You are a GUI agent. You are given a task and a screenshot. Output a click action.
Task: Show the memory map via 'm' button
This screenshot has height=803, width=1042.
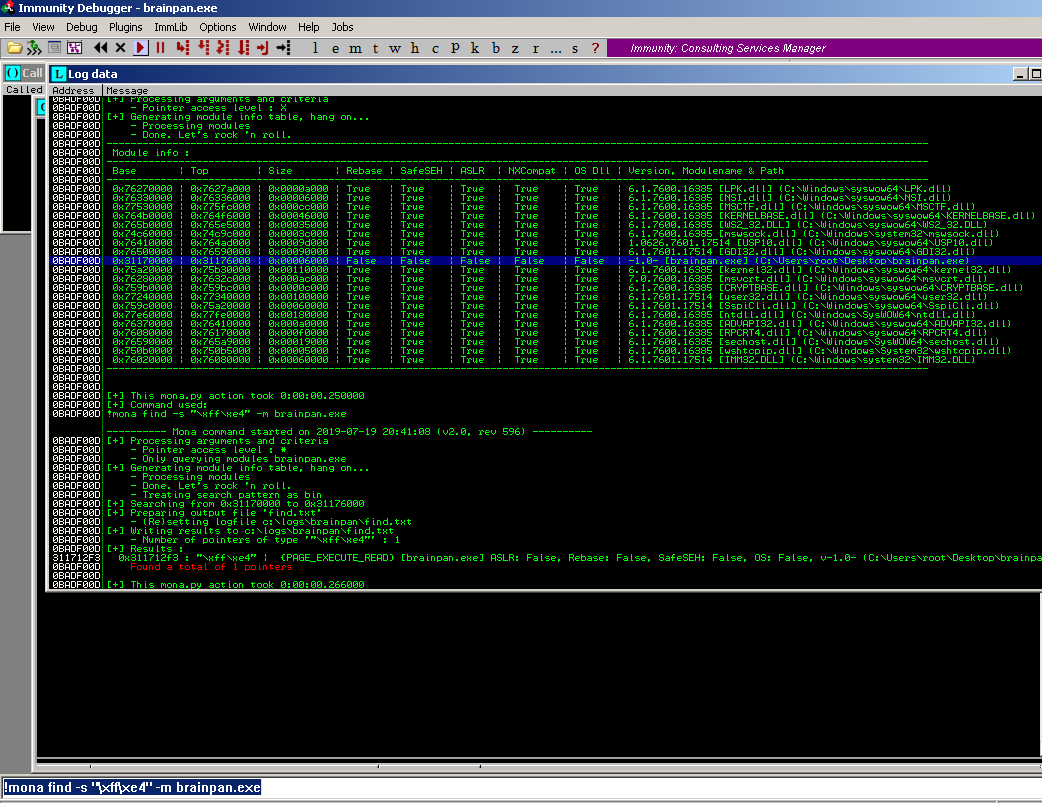click(356, 48)
